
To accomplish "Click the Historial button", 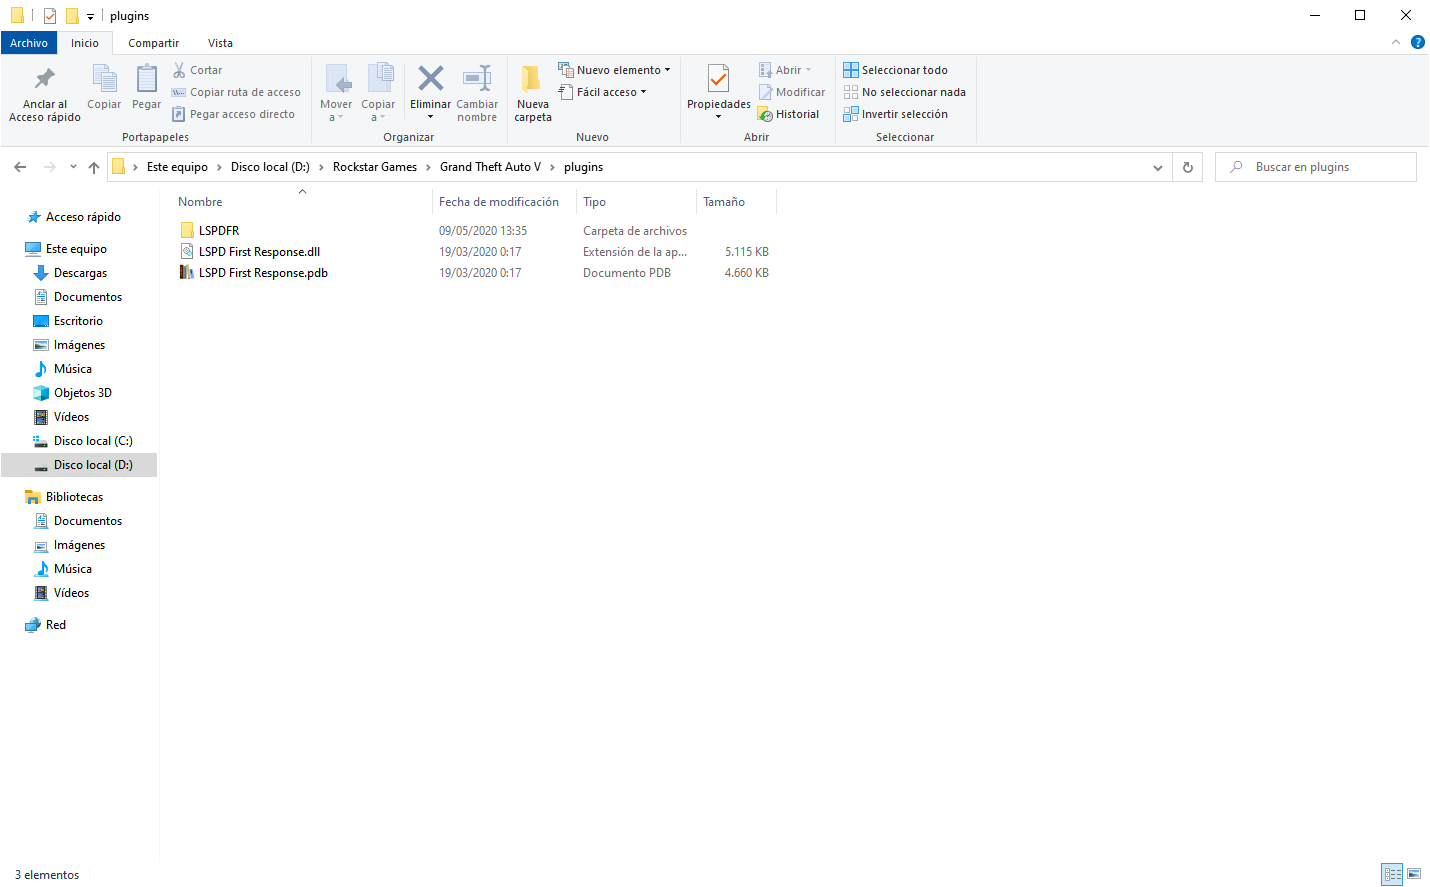I will tap(789, 114).
